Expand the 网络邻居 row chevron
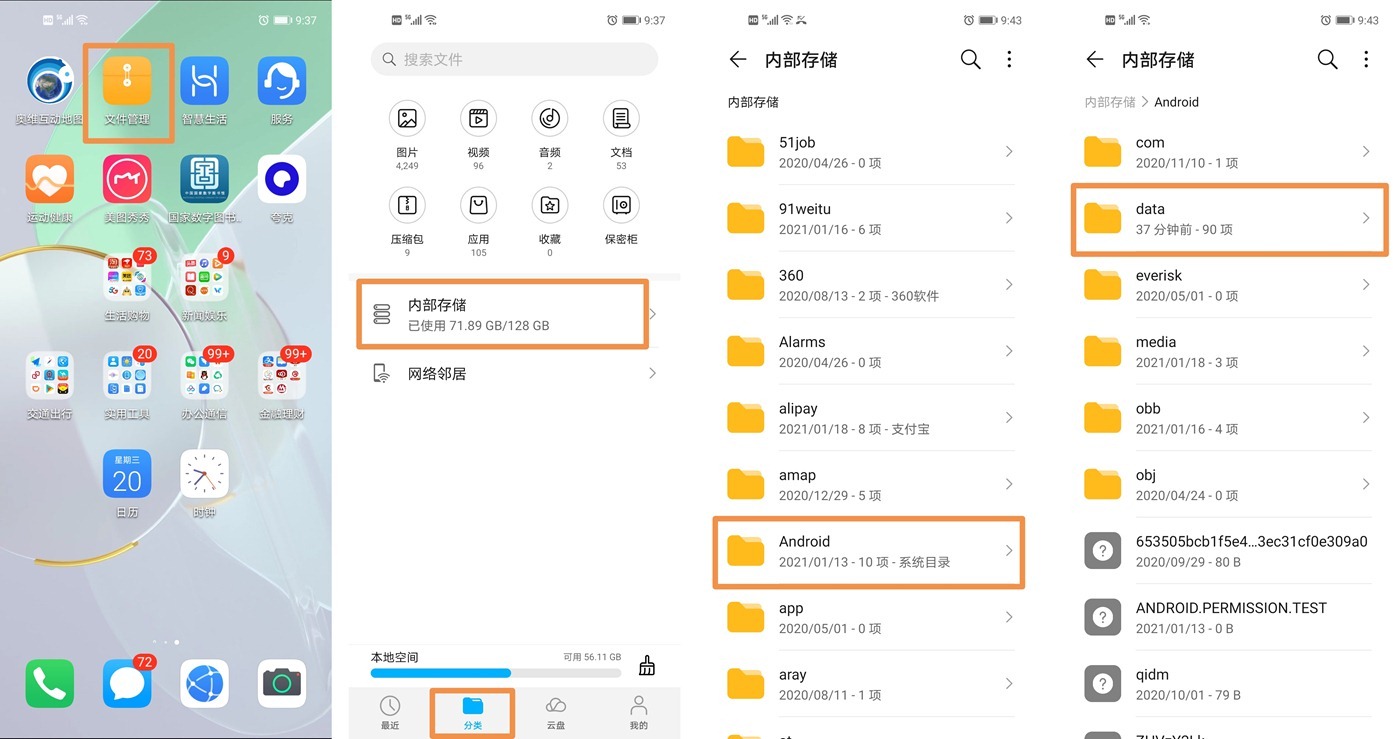This screenshot has width=1393, height=739. pos(652,374)
